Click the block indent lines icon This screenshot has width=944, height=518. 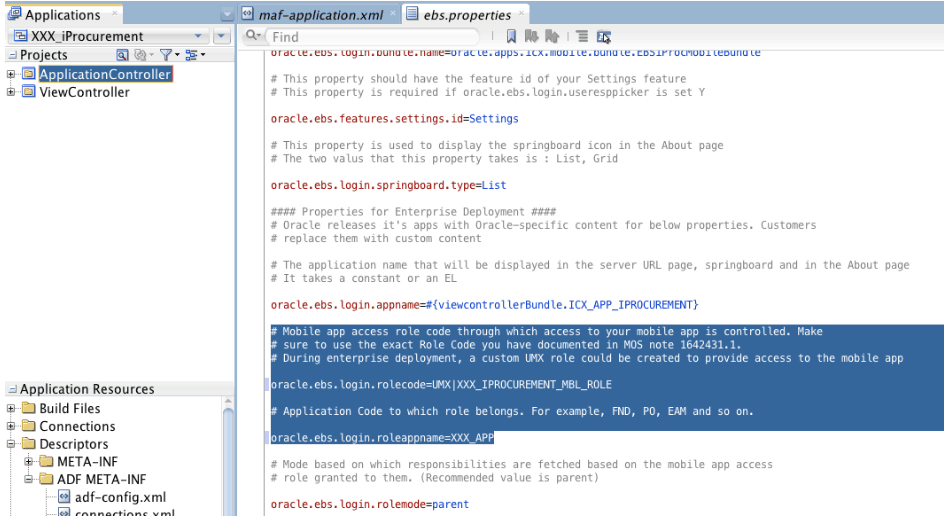pyautogui.click(x=582, y=36)
